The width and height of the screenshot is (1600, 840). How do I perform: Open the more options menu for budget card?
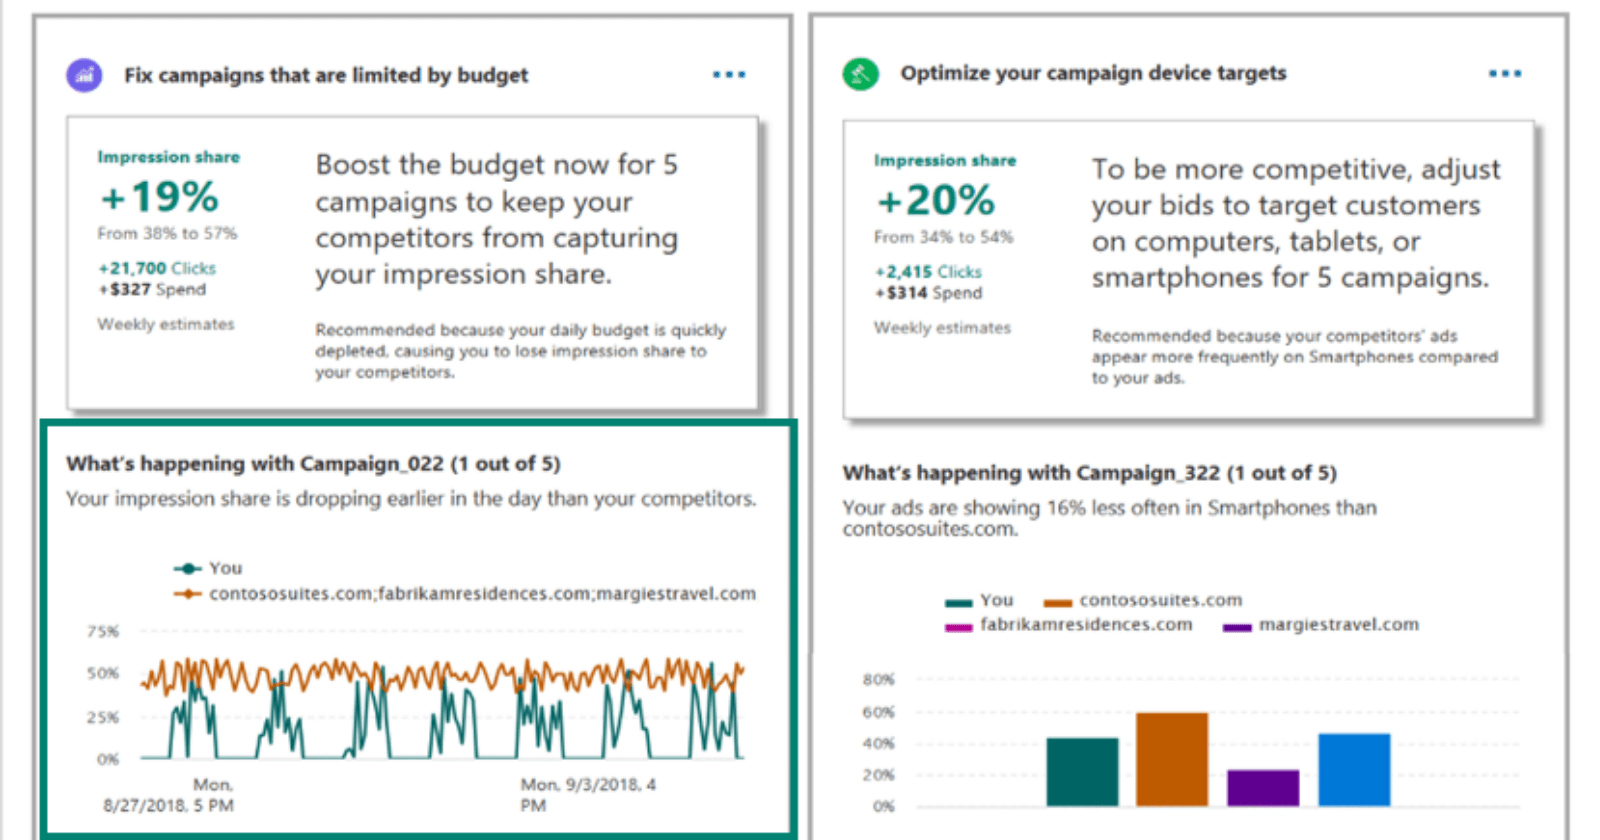pyautogui.click(x=729, y=75)
